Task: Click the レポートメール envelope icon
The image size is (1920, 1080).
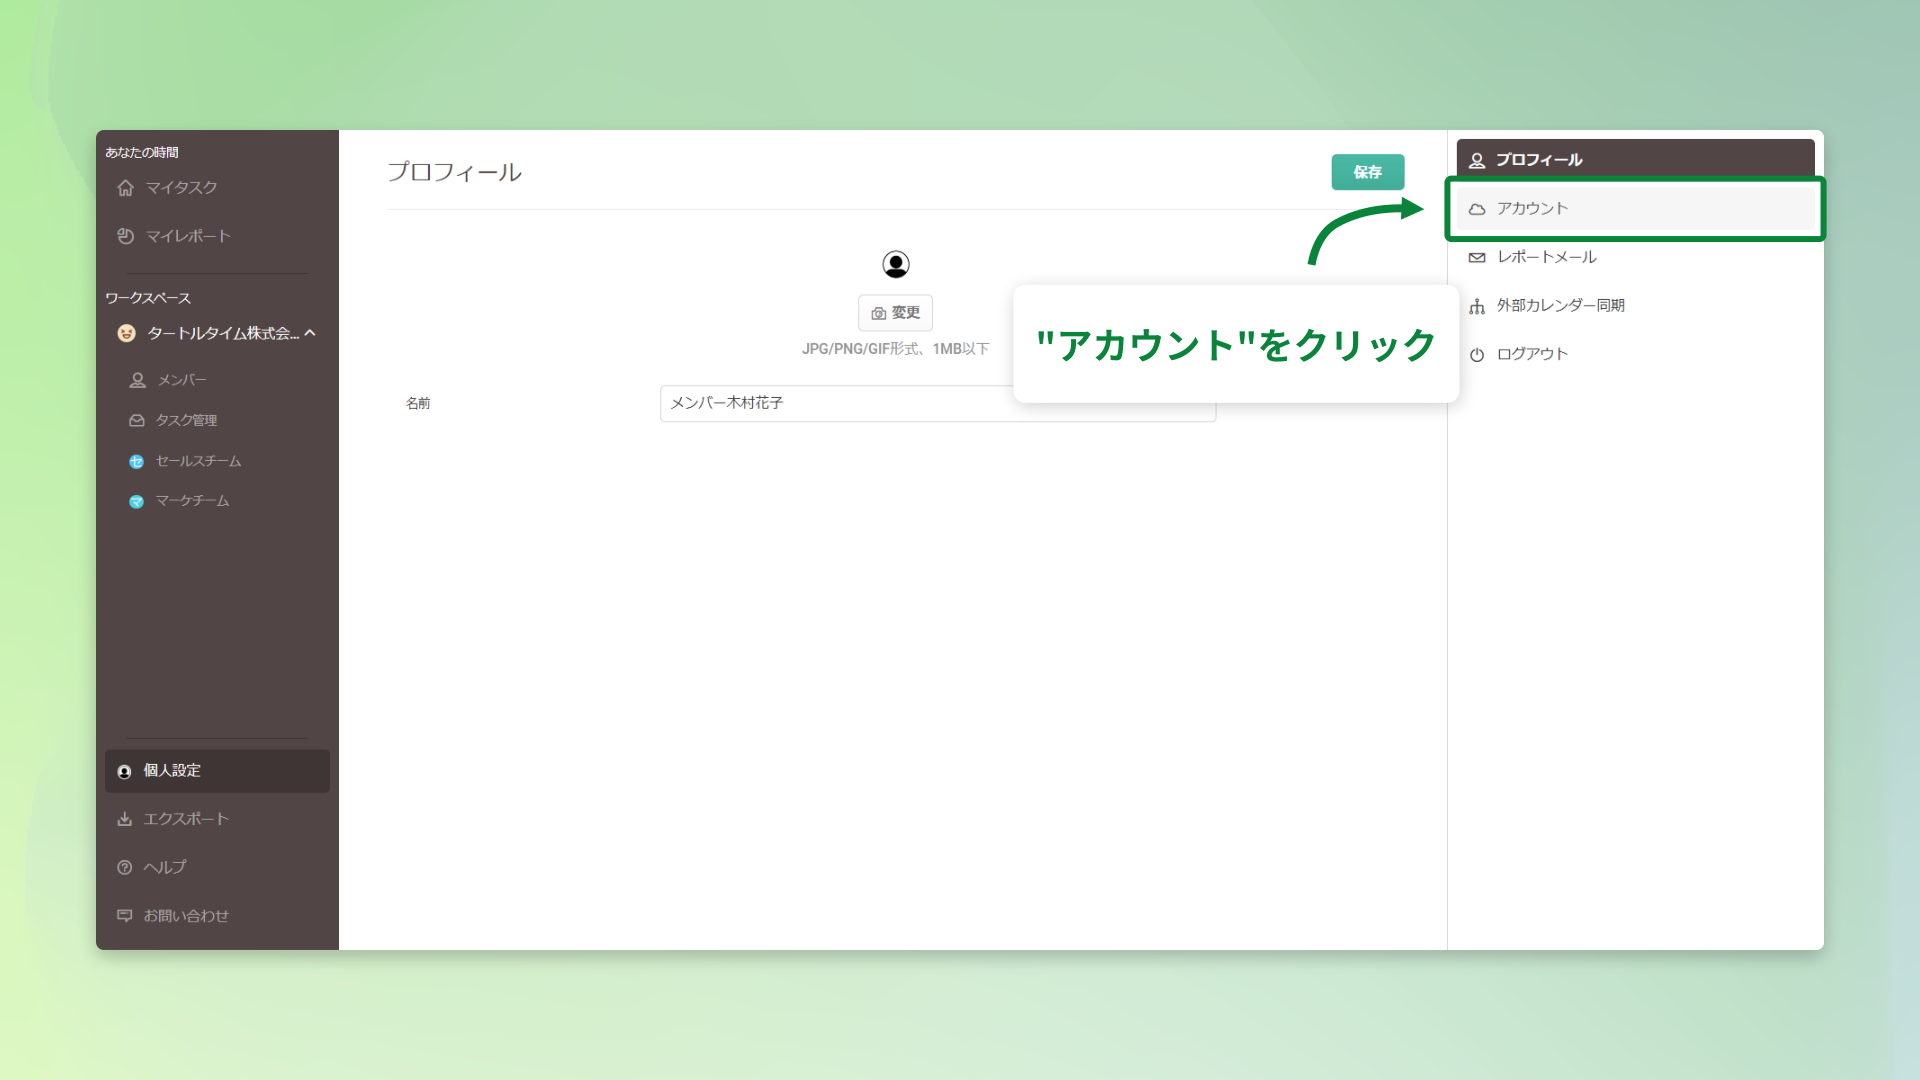Action: click(x=1477, y=257)
